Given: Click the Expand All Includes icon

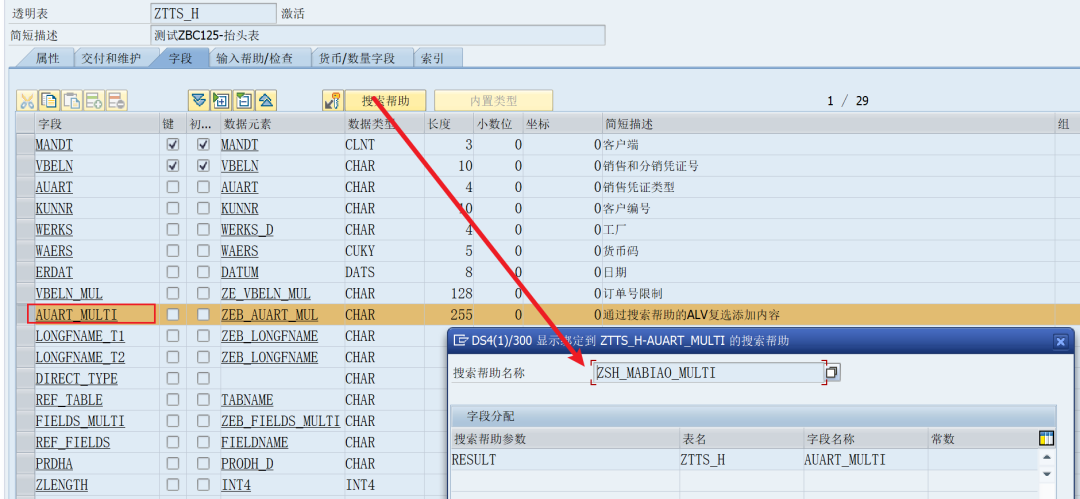Looking at the screenshot, I should [198, 101].
